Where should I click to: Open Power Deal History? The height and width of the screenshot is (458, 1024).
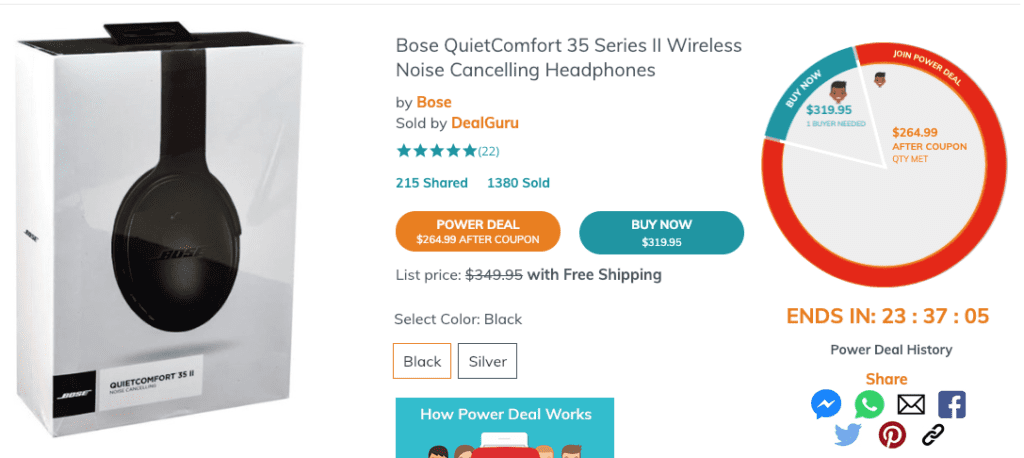[x=891, y=350]
